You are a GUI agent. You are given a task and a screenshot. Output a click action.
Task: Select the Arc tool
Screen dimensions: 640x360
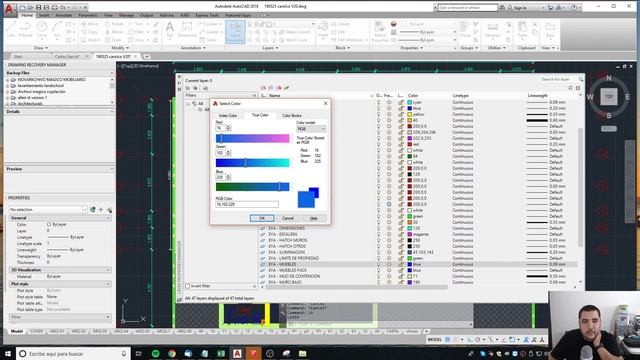pos(57,29)
